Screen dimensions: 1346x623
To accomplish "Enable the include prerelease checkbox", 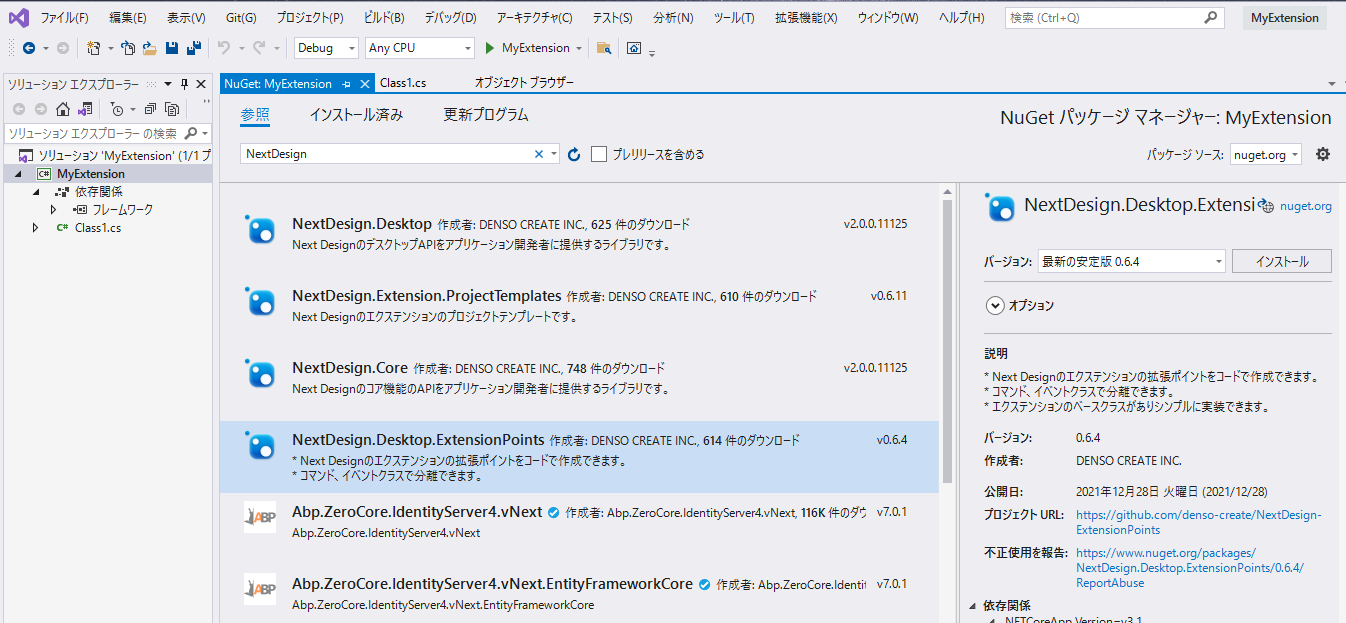I will [599, 154].
